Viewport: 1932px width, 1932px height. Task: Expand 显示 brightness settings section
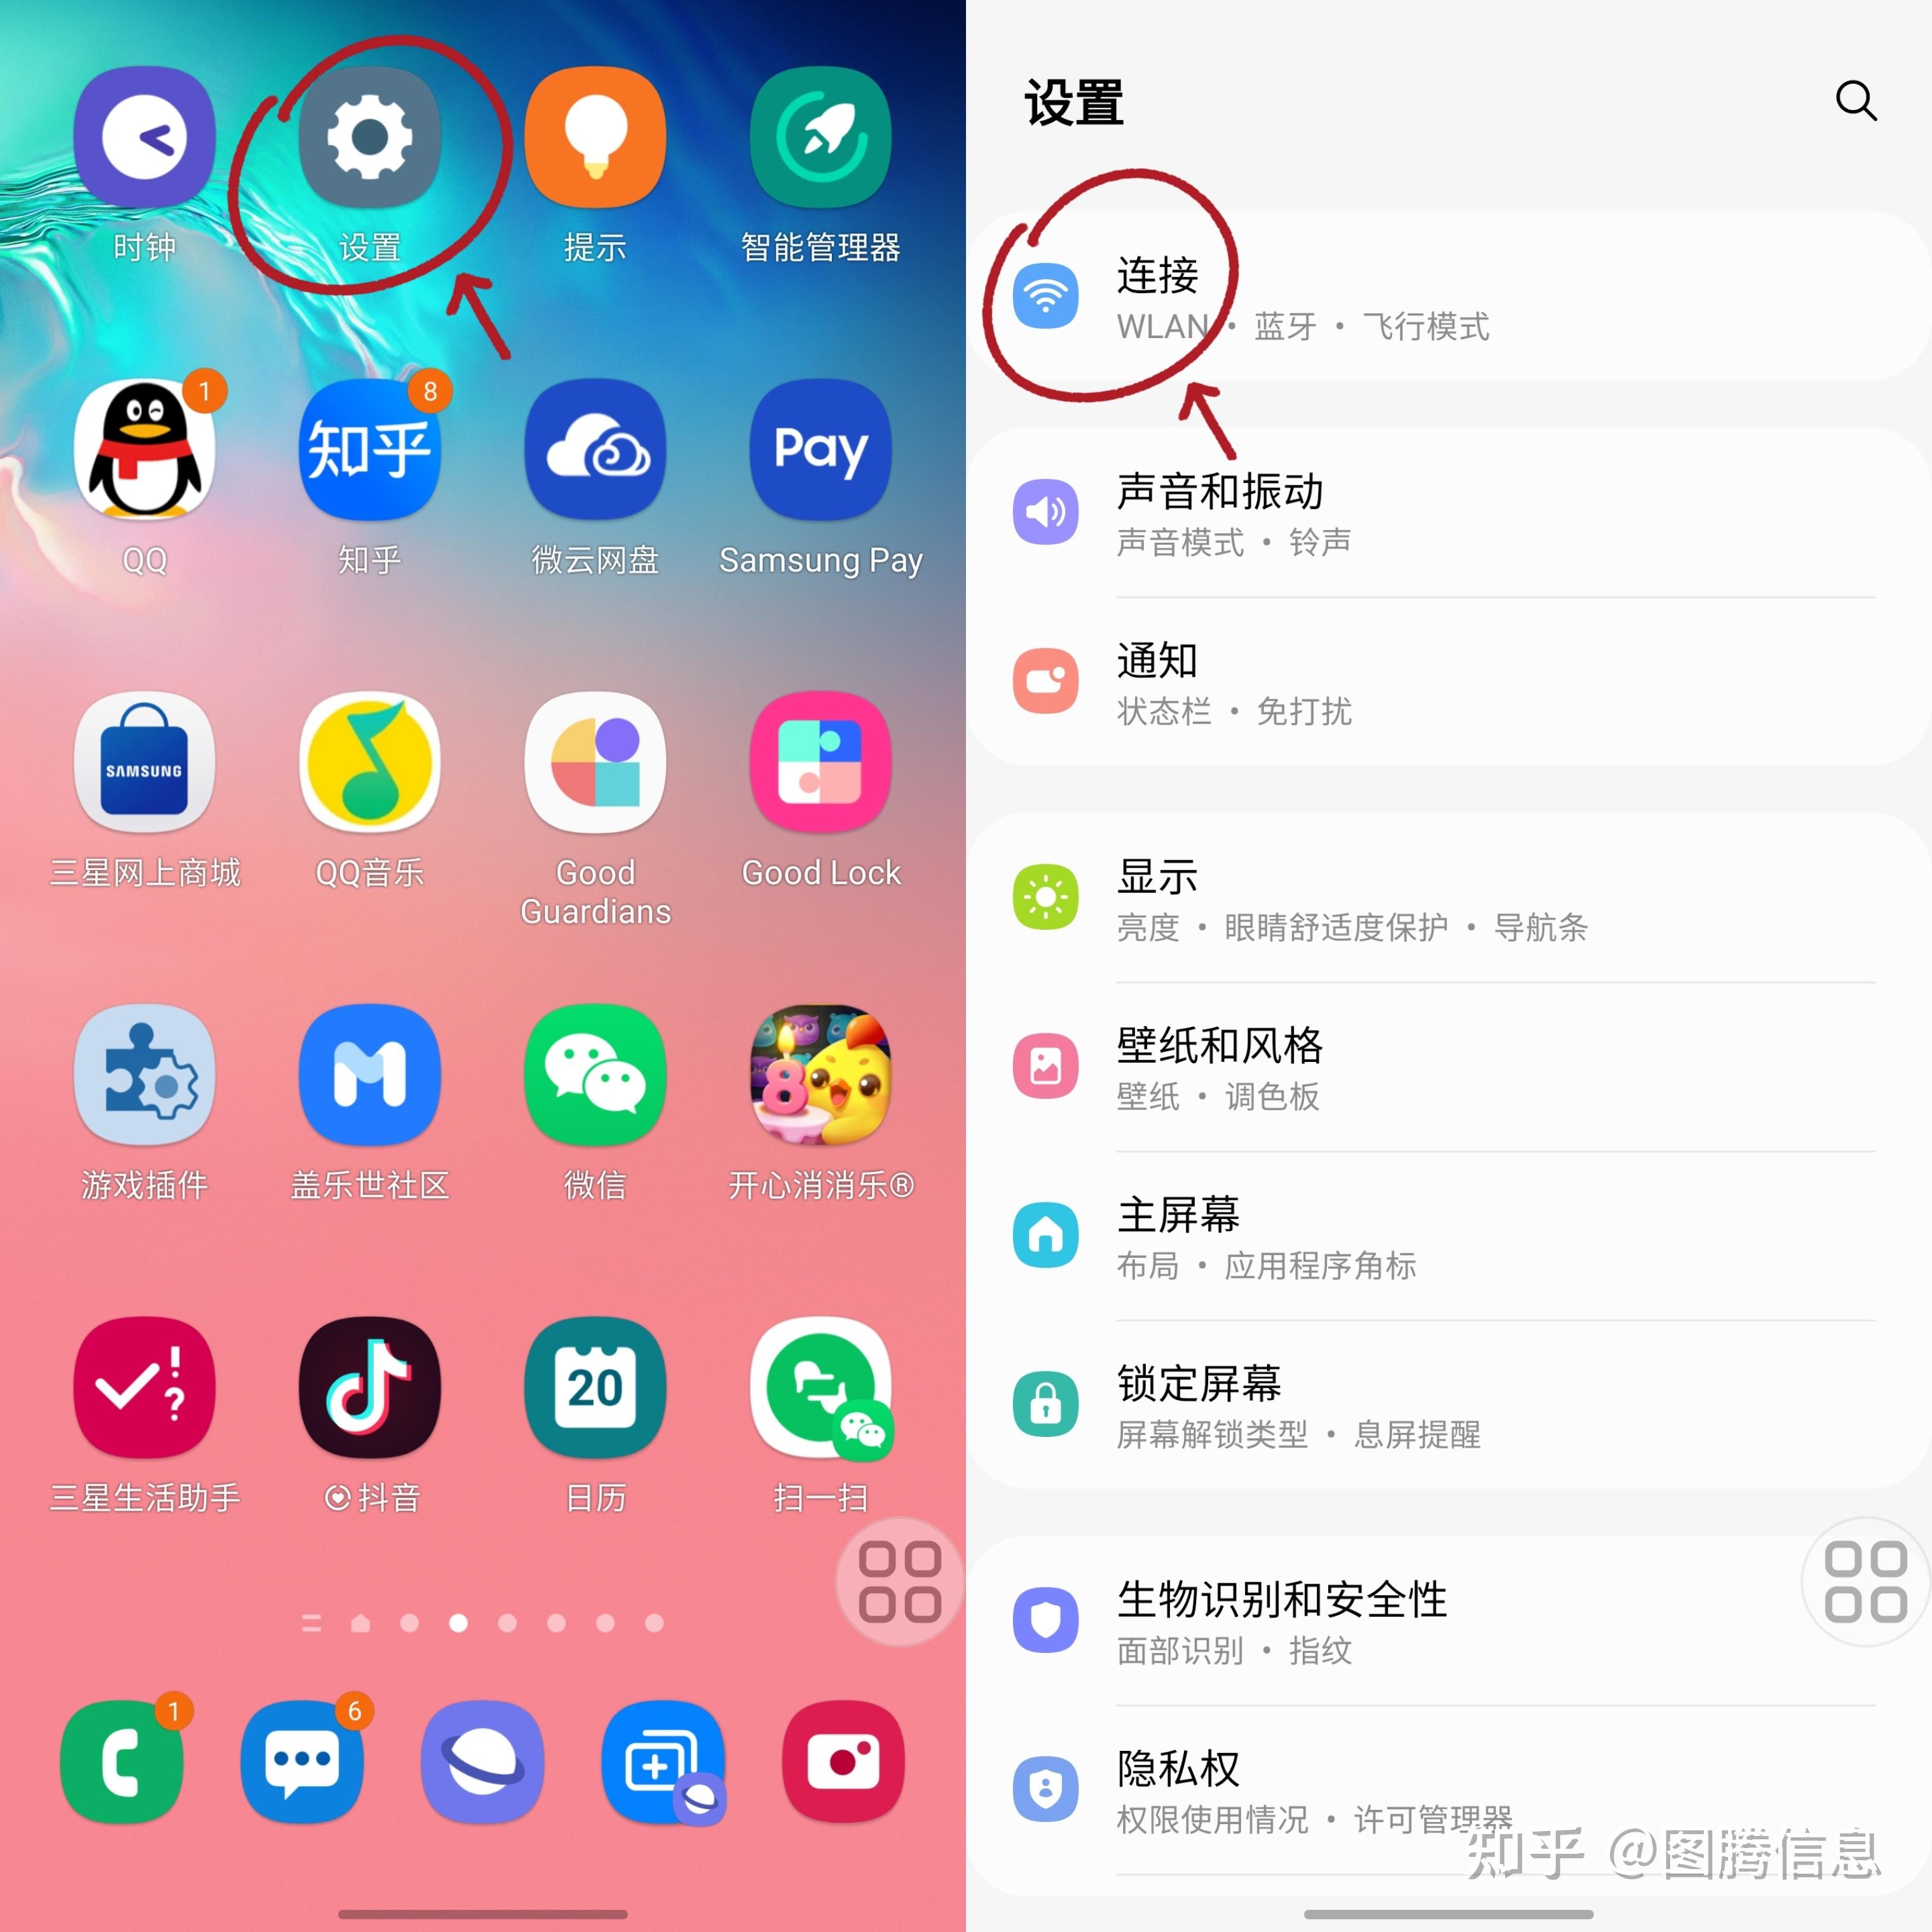(1451, 867)
